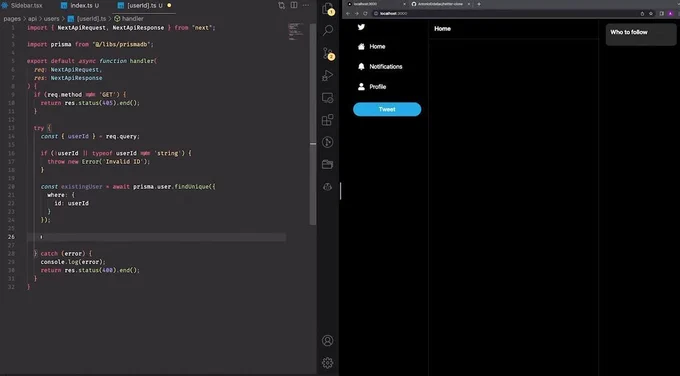
Task: Click the bottom-most view icon below the folder icon
Action: (328, 187)
